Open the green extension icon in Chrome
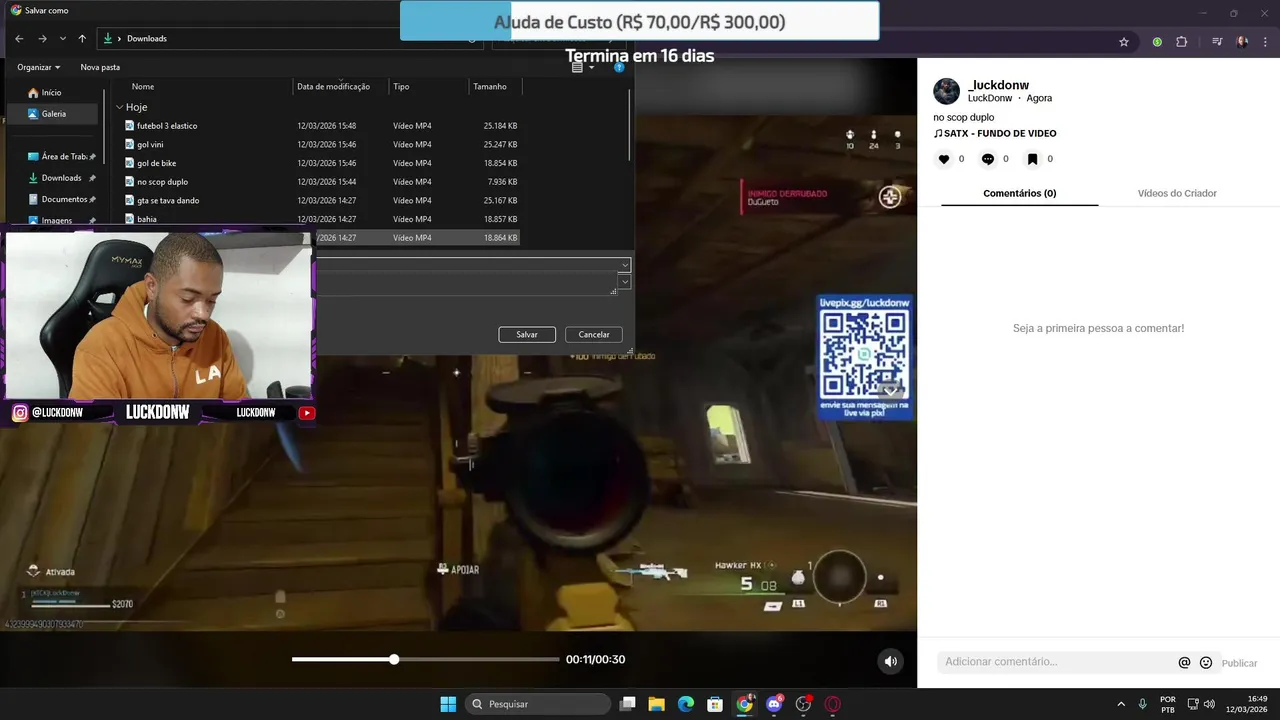Screen dimensions: 1280x720 tap(1157, 42)
